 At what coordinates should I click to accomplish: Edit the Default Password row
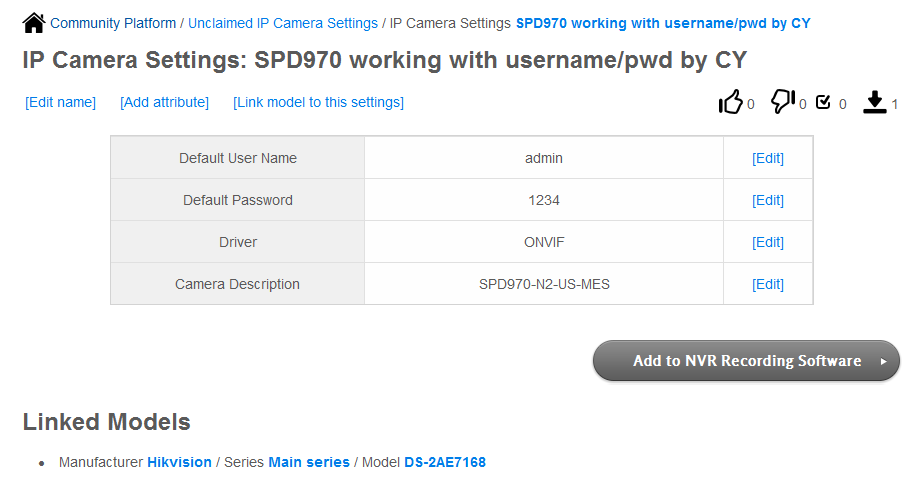(767, 200)
